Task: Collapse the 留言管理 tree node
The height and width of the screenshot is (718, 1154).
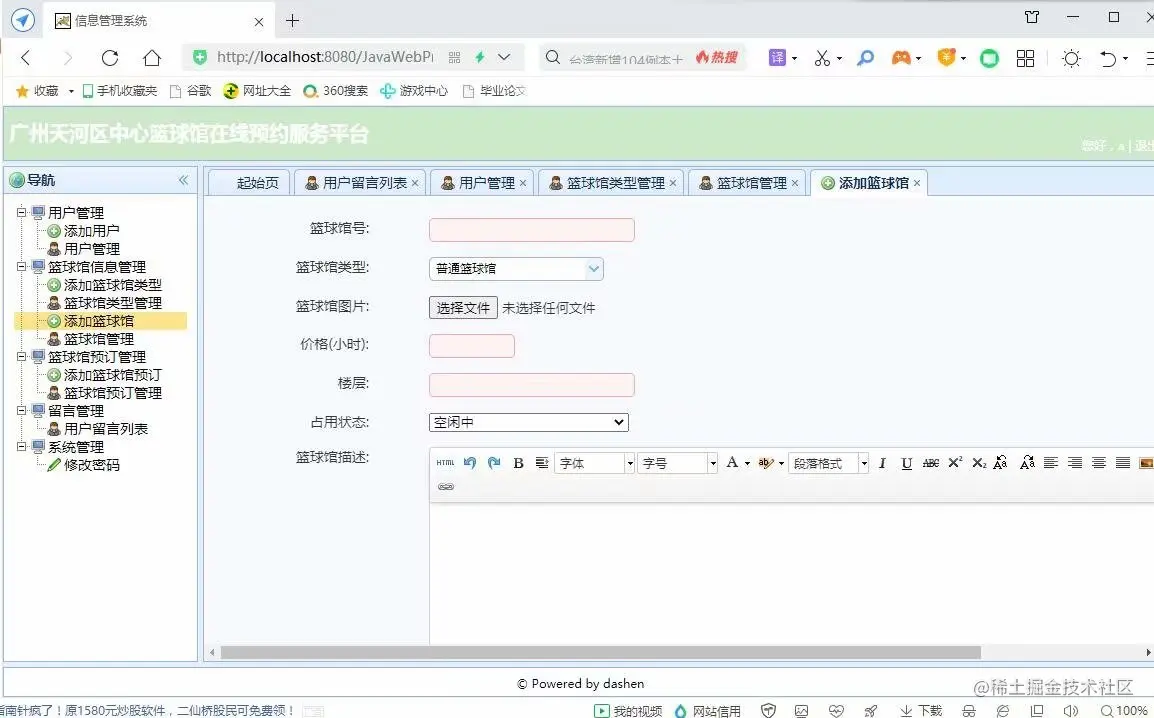Action: pyautogui.click(x=22, y=410)
